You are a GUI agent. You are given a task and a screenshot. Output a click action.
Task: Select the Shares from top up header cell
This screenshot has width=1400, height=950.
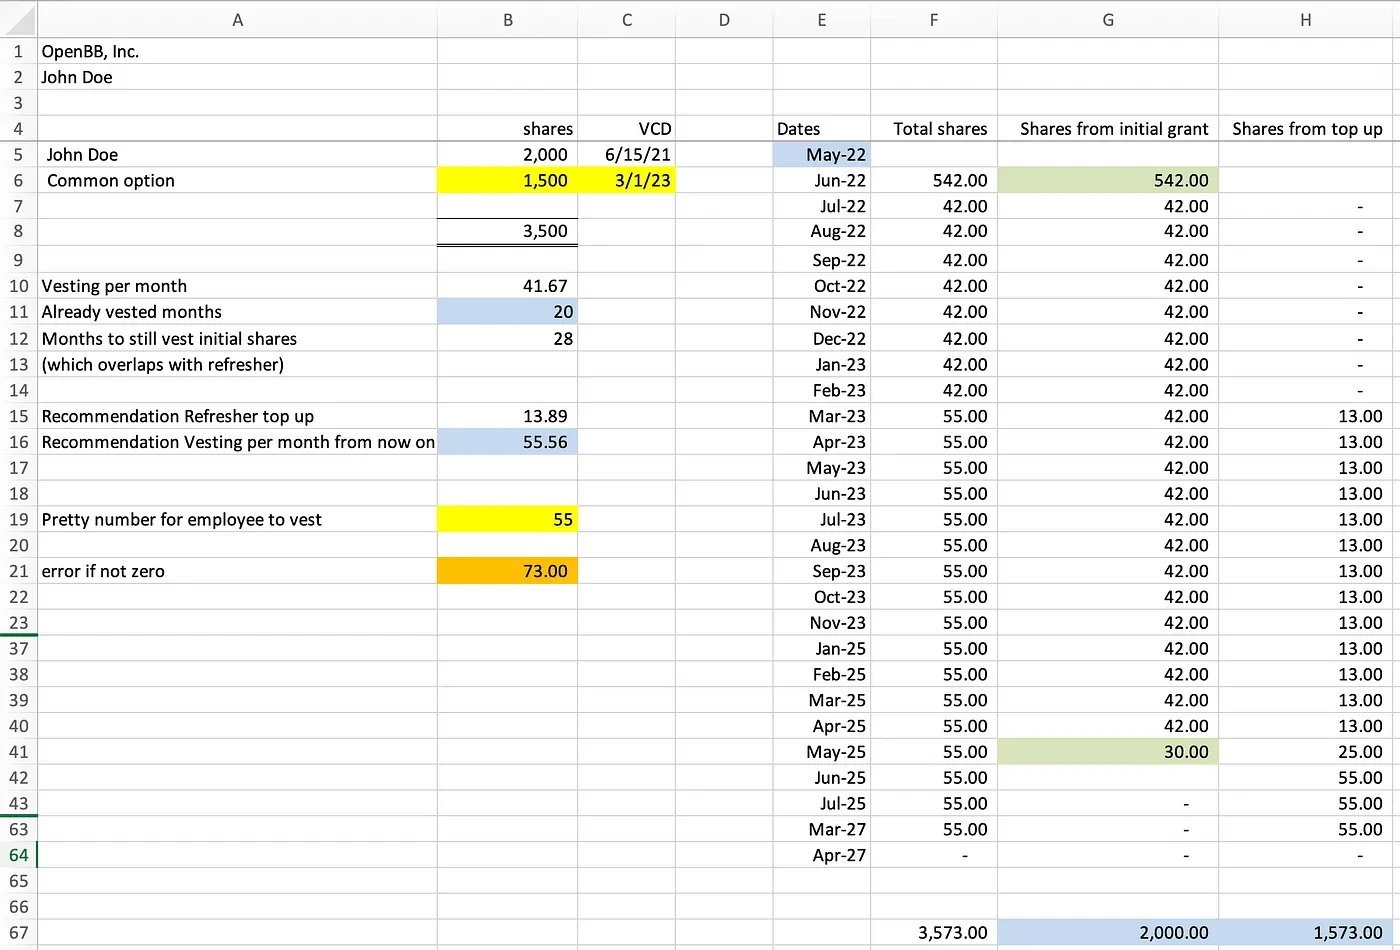pyautogui.click(x=1306, y=129)
